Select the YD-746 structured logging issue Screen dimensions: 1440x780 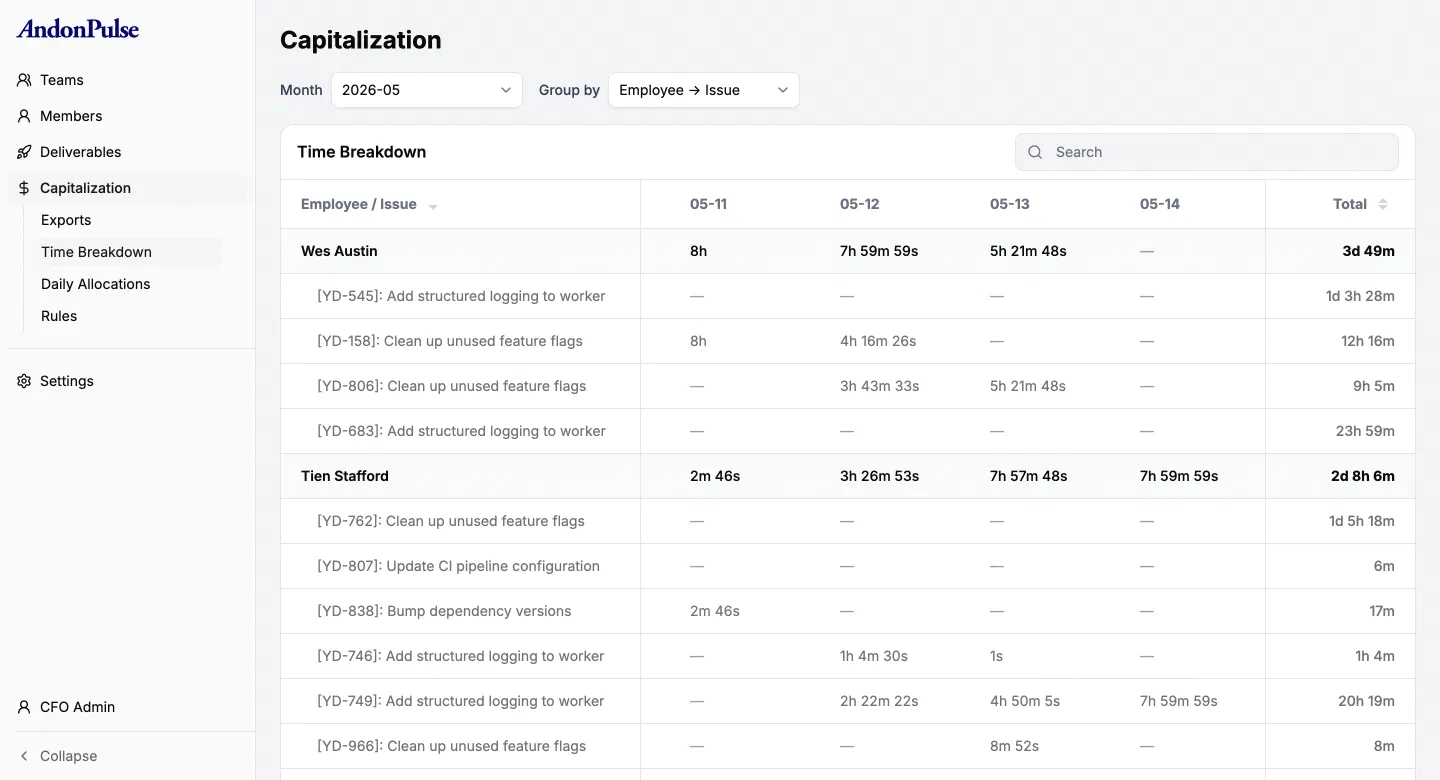(x=461, y=656)
